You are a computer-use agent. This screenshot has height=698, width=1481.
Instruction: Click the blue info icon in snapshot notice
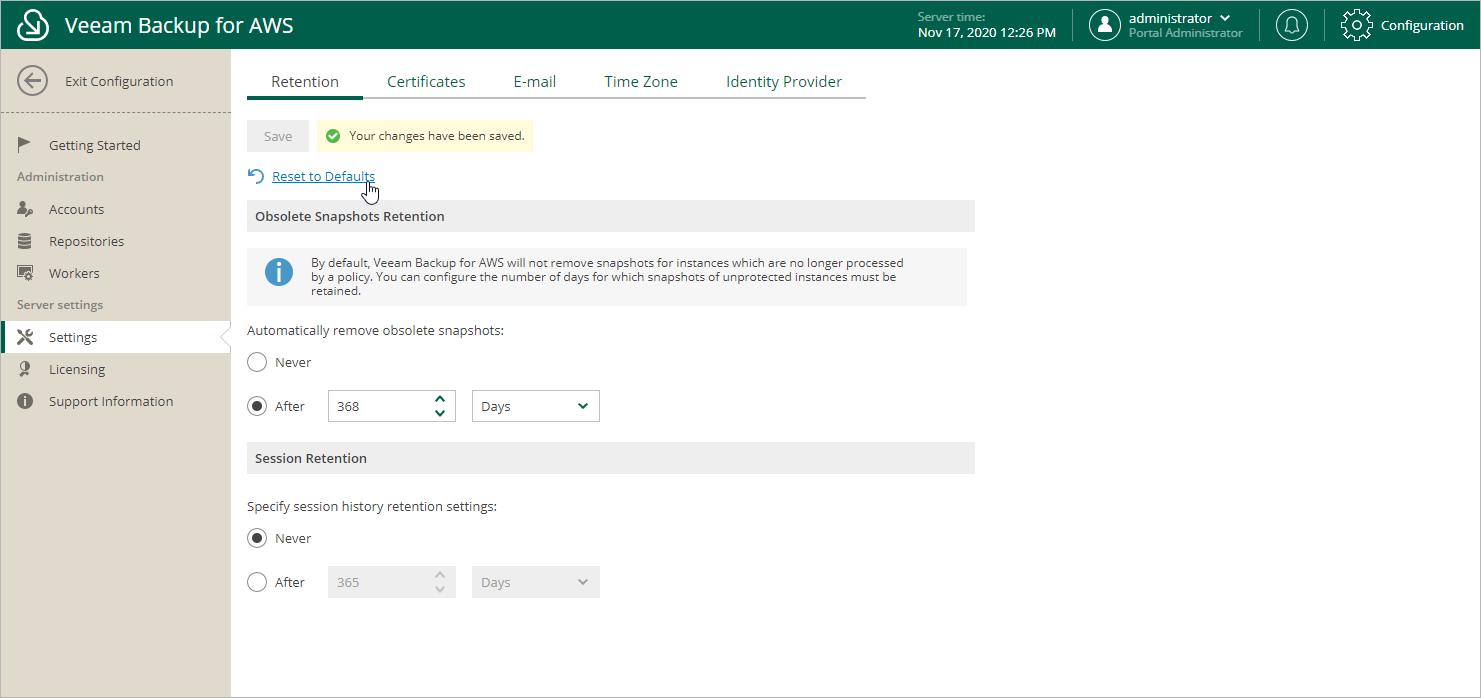click(x=279, y=271)
